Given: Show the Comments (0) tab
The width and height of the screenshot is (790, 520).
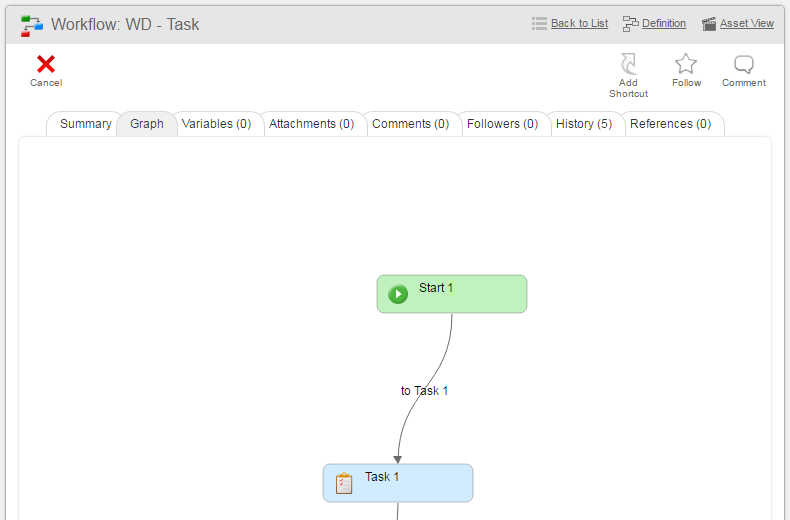Looking at the screenshot, I should [410, 124].
